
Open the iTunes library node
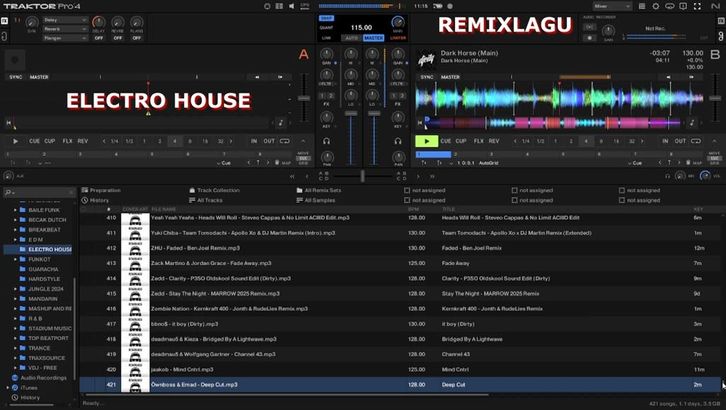(29, 387)
